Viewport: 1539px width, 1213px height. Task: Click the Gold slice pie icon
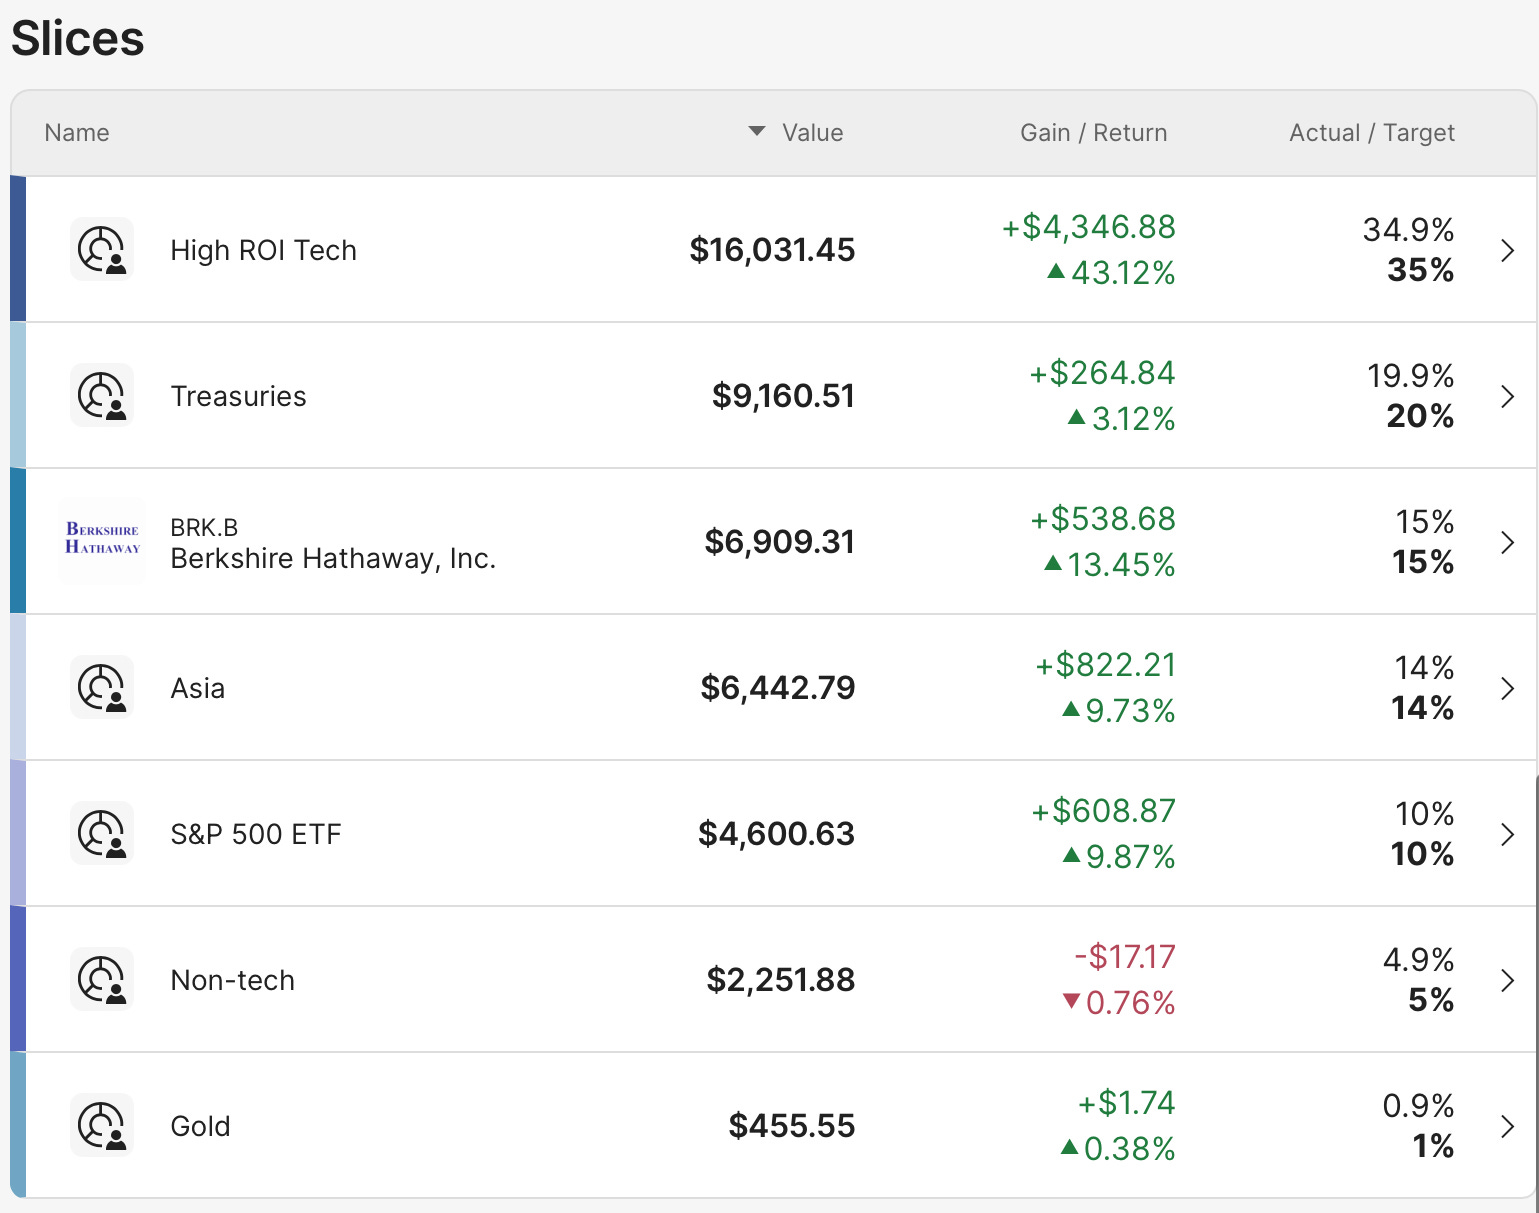(102, 1126)
